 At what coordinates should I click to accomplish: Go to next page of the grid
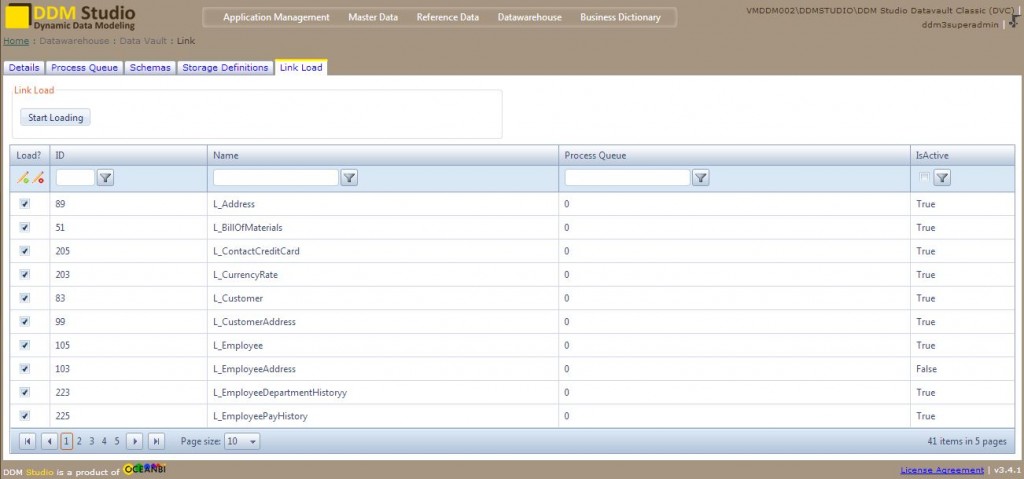click(135, 442)
